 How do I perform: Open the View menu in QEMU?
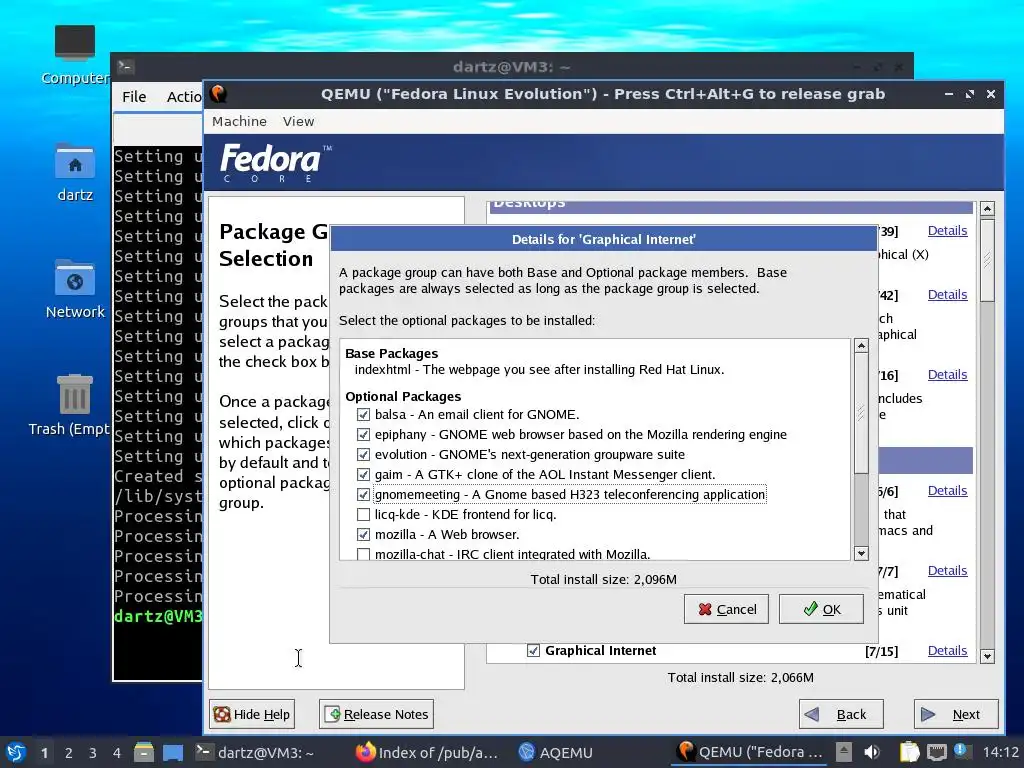(x=298, y=121)
